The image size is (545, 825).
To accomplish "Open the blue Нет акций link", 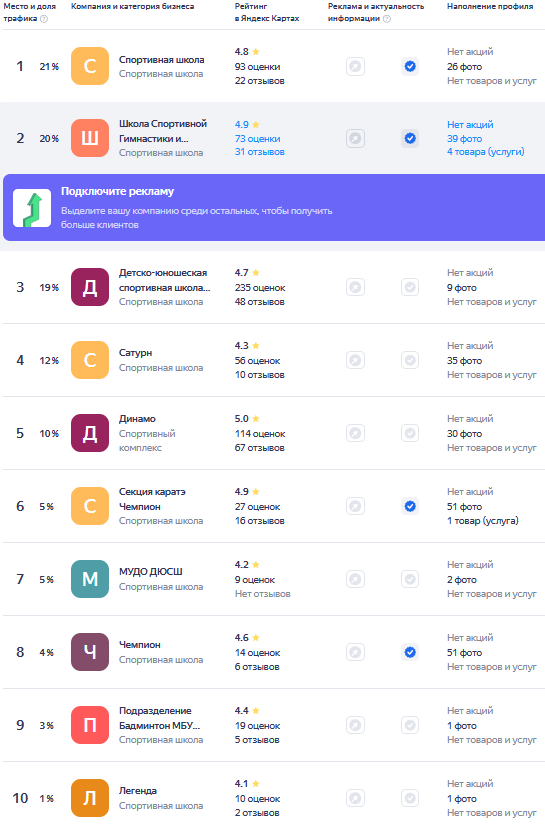I will click(470, 125).
